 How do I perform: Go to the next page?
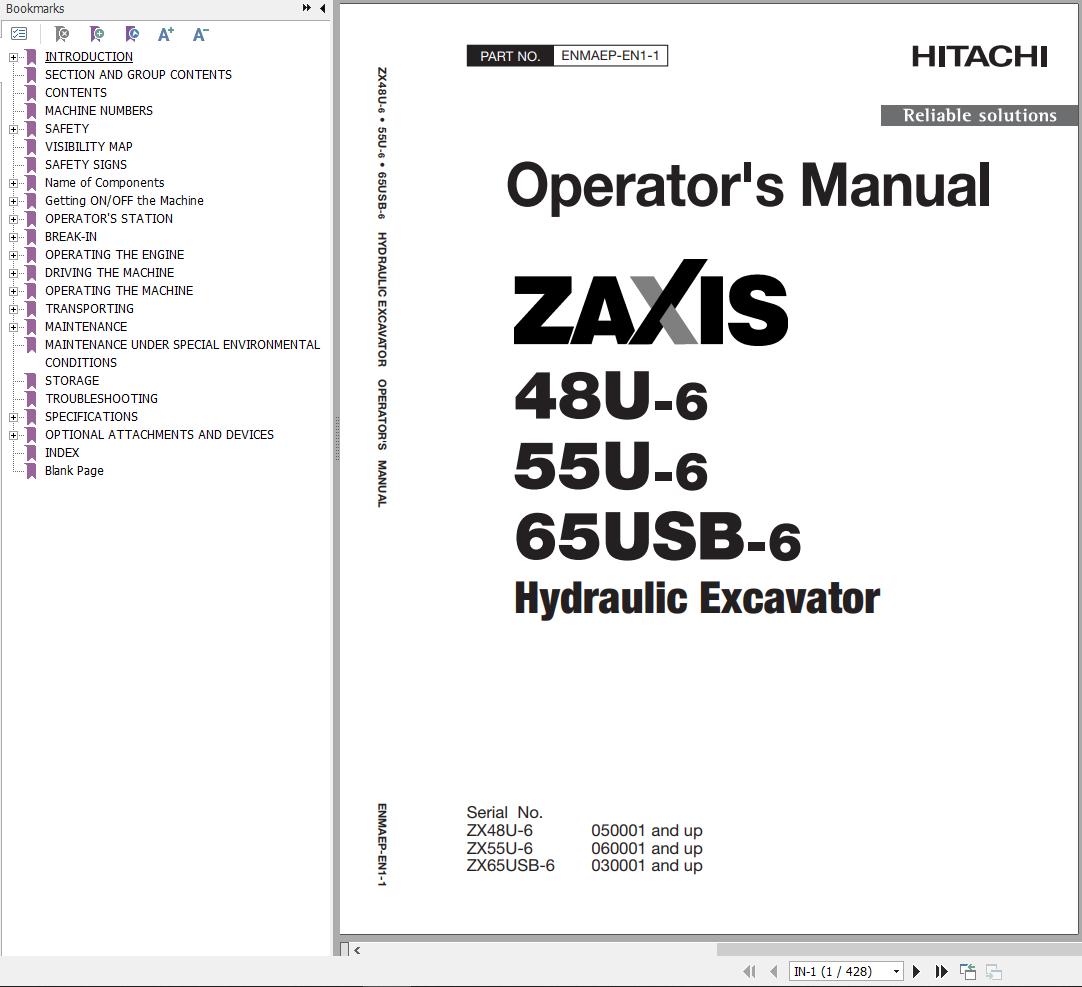click(x=916, y=971)
